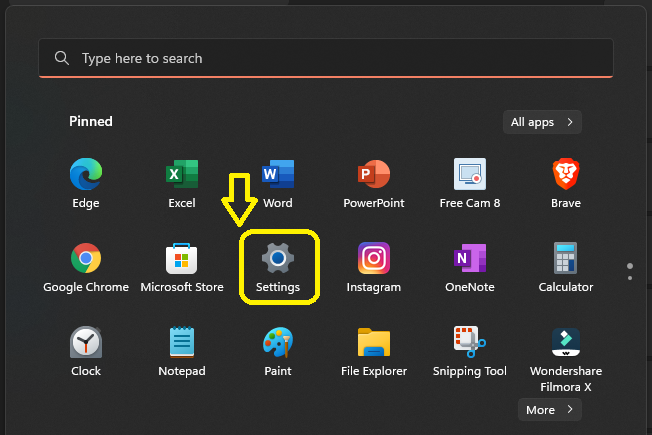Launch PowerPoint from pinned apps
The height and width of the screenshot is (435, 652).
(374, 174)
